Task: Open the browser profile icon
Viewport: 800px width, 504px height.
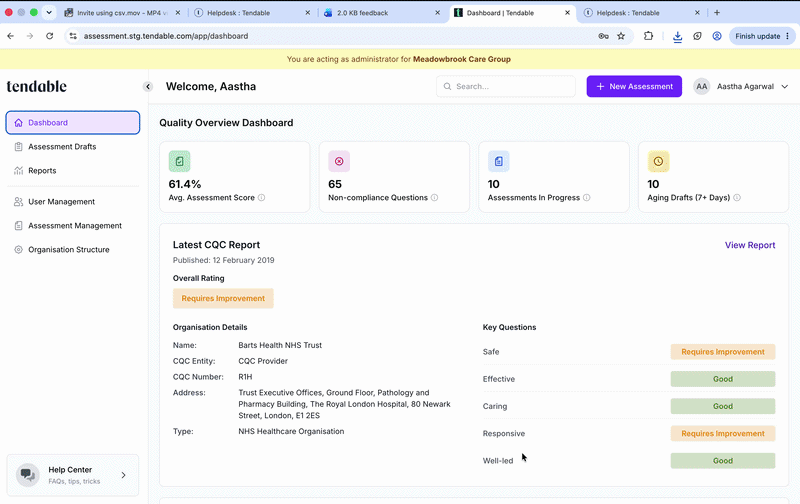Action: coord(717,36)
